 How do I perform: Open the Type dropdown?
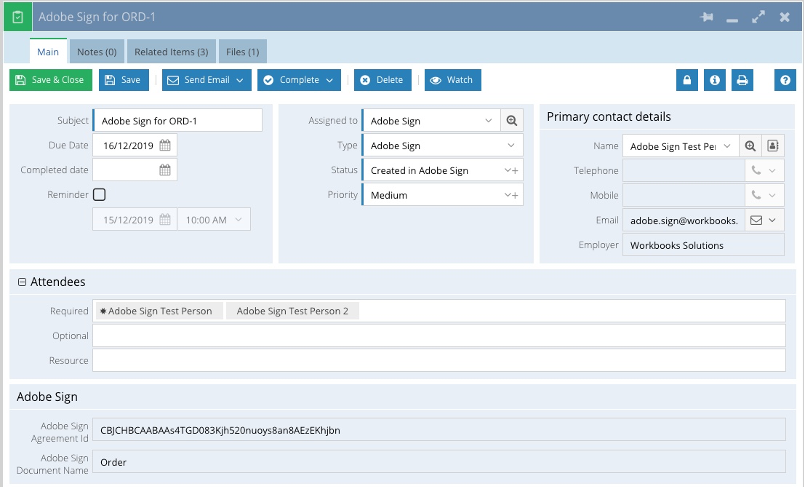click(511, 146)
